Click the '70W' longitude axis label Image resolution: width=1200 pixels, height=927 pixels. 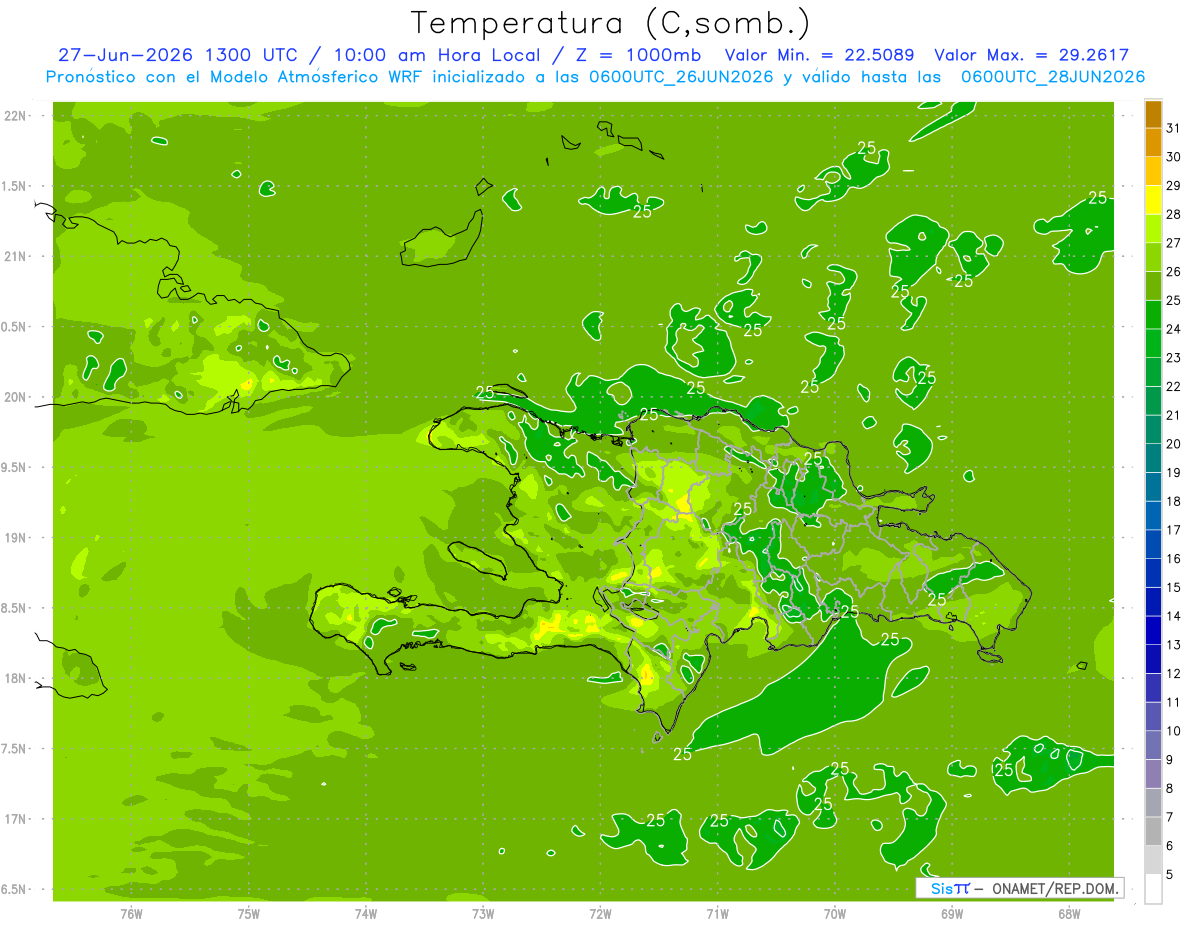pos(834,914)
